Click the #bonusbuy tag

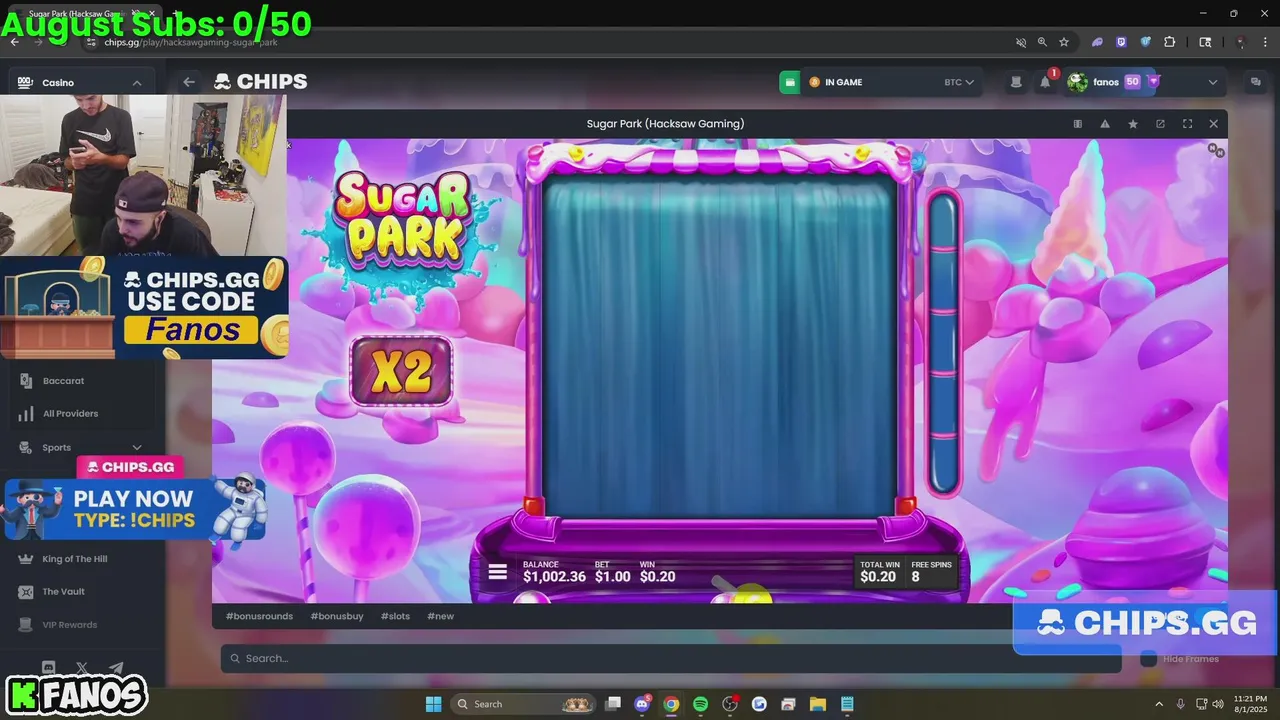337,616
